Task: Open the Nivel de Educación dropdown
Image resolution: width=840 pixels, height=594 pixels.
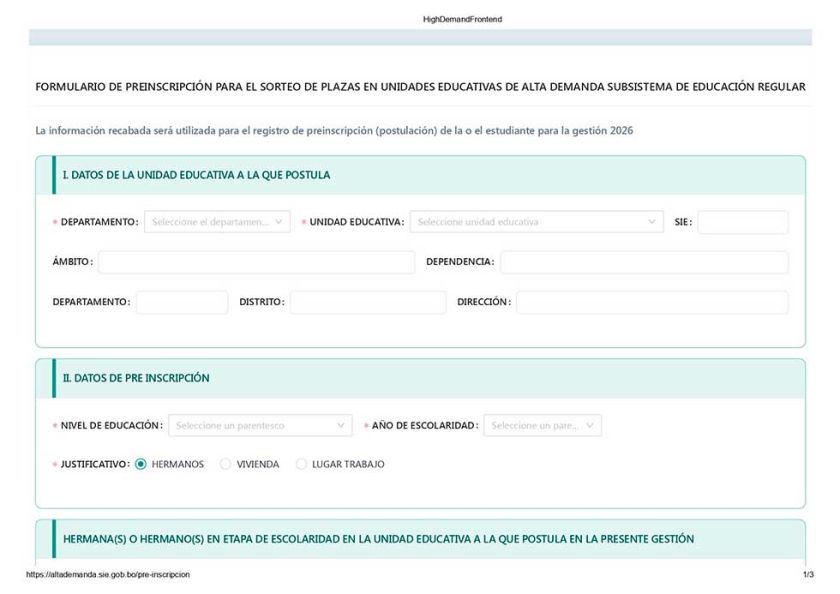Action: 260,425
